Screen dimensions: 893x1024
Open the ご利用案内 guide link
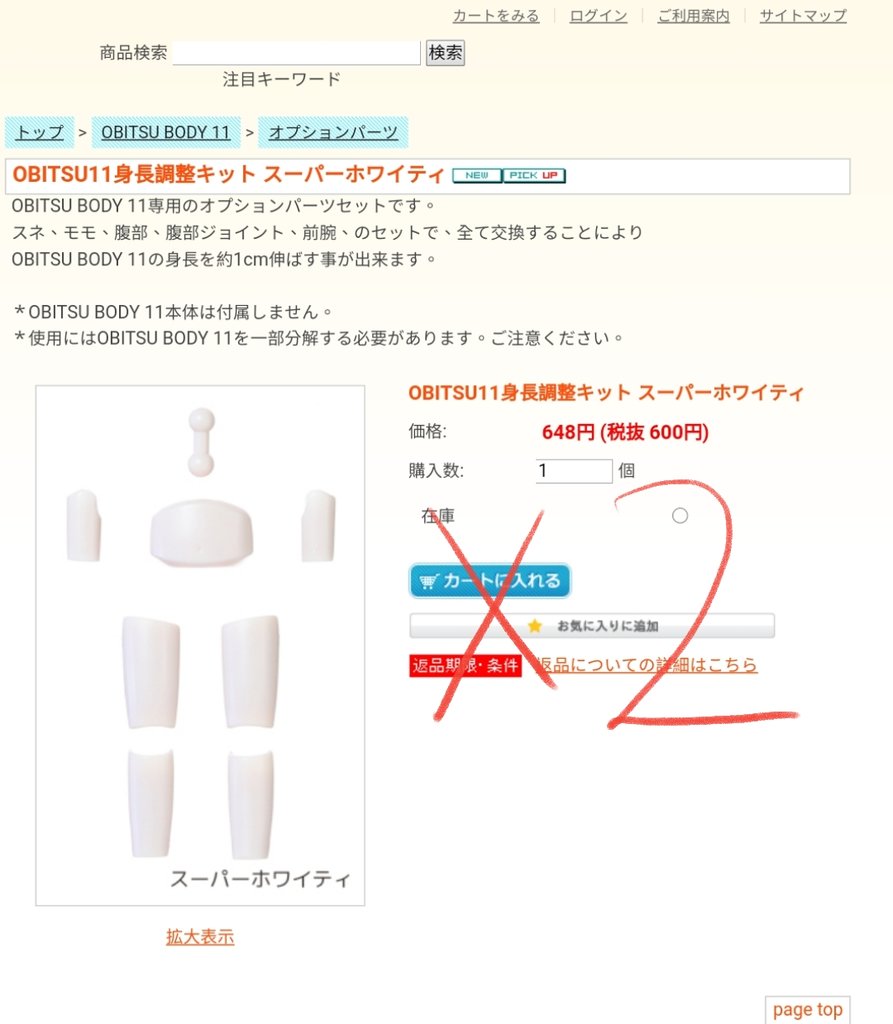pyautogui.click(x=693, y=16)
